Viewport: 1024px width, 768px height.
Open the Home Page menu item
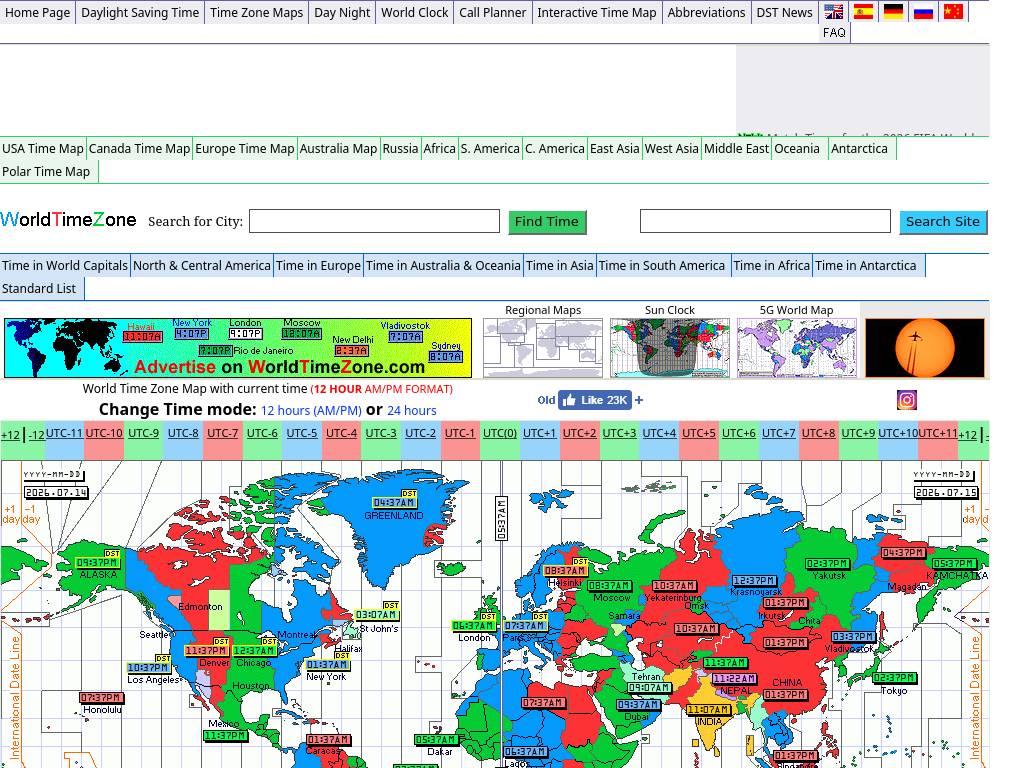tap(37, 12)
